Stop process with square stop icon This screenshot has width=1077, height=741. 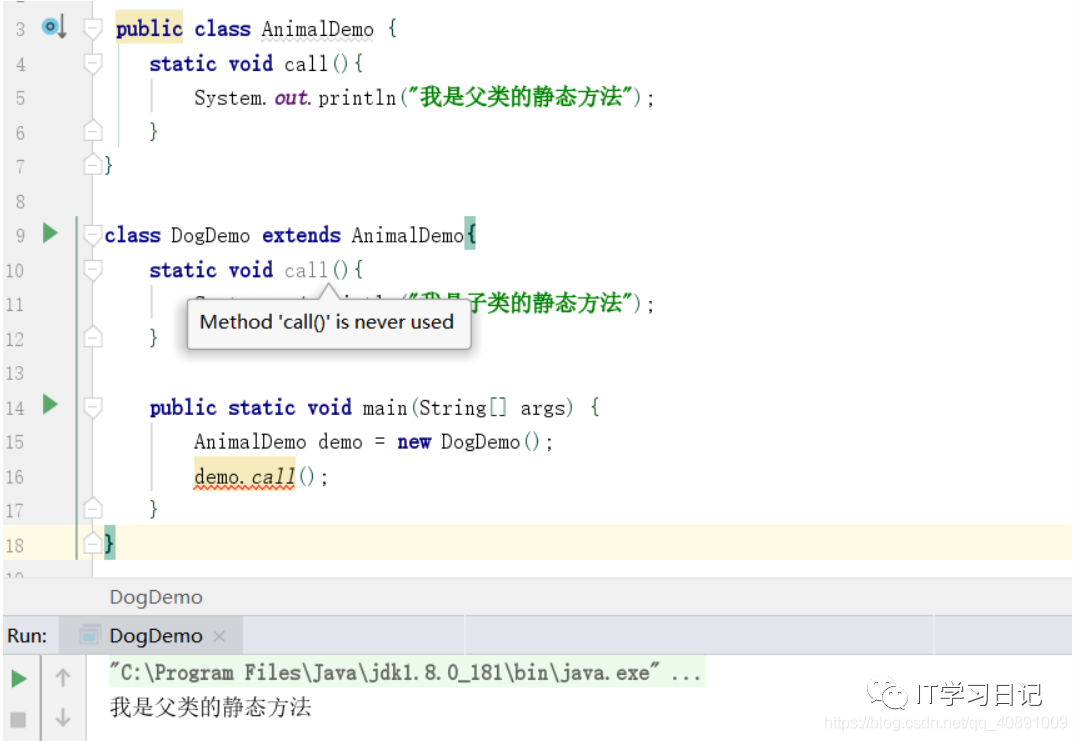point(18,719)
